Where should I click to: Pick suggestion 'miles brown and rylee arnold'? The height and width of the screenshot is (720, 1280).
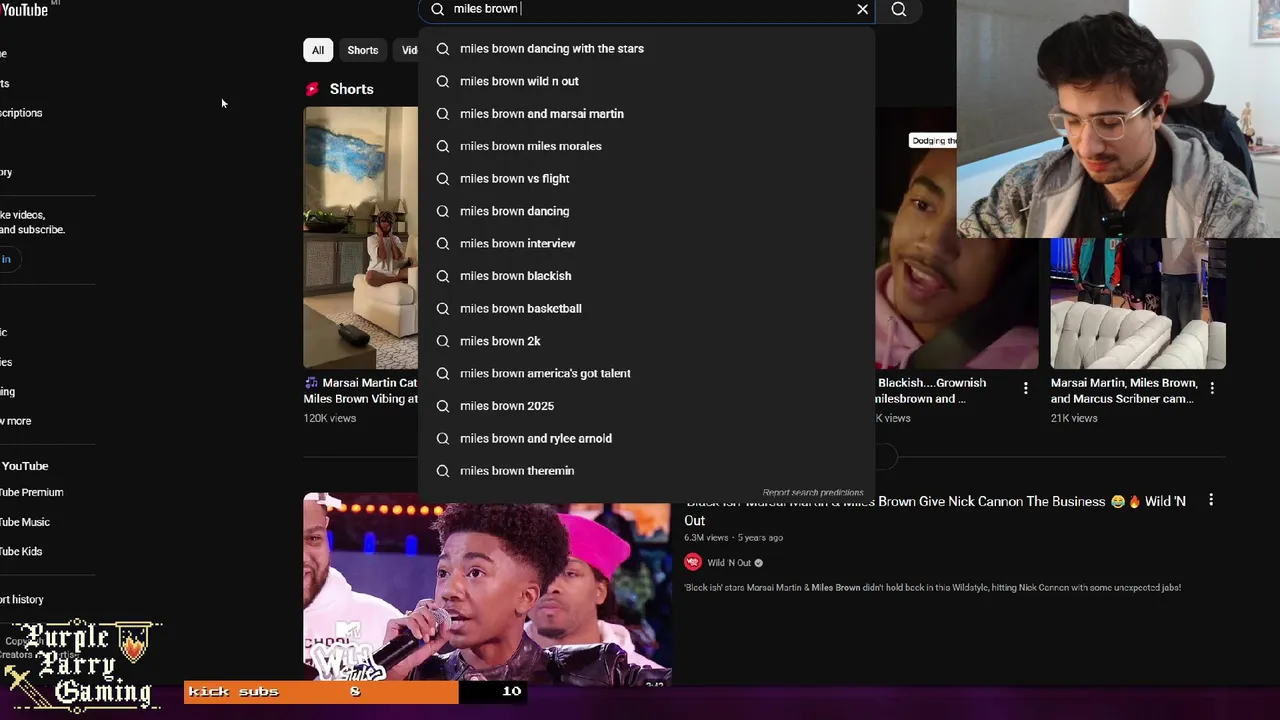click(x=646, y=438)
